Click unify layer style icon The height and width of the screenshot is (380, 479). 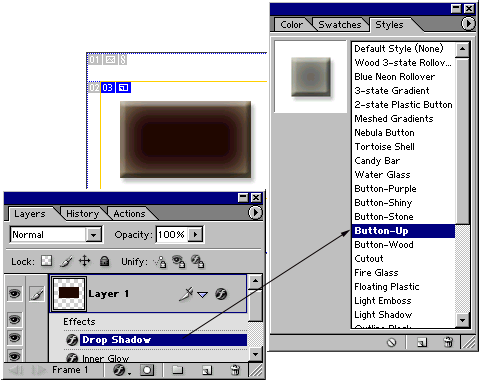tap(198, 262)
